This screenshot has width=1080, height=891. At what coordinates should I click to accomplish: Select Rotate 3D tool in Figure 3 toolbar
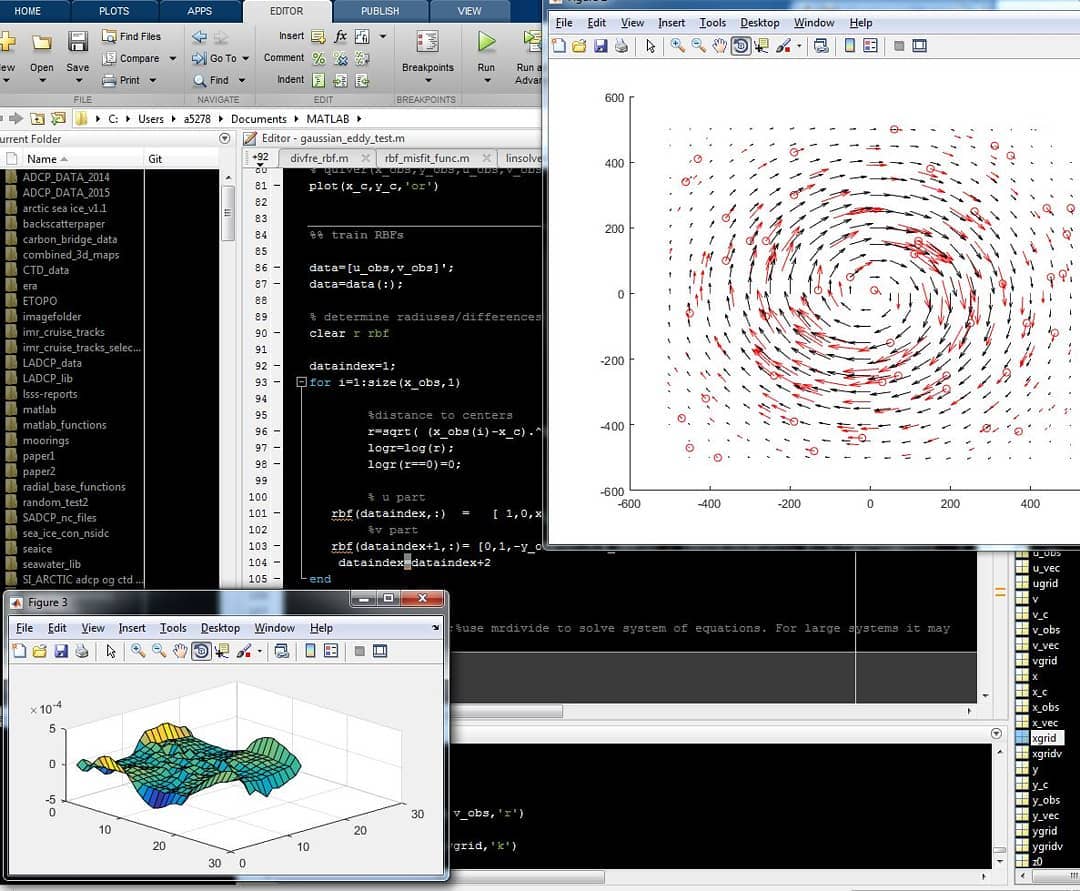tap(201, 651)
